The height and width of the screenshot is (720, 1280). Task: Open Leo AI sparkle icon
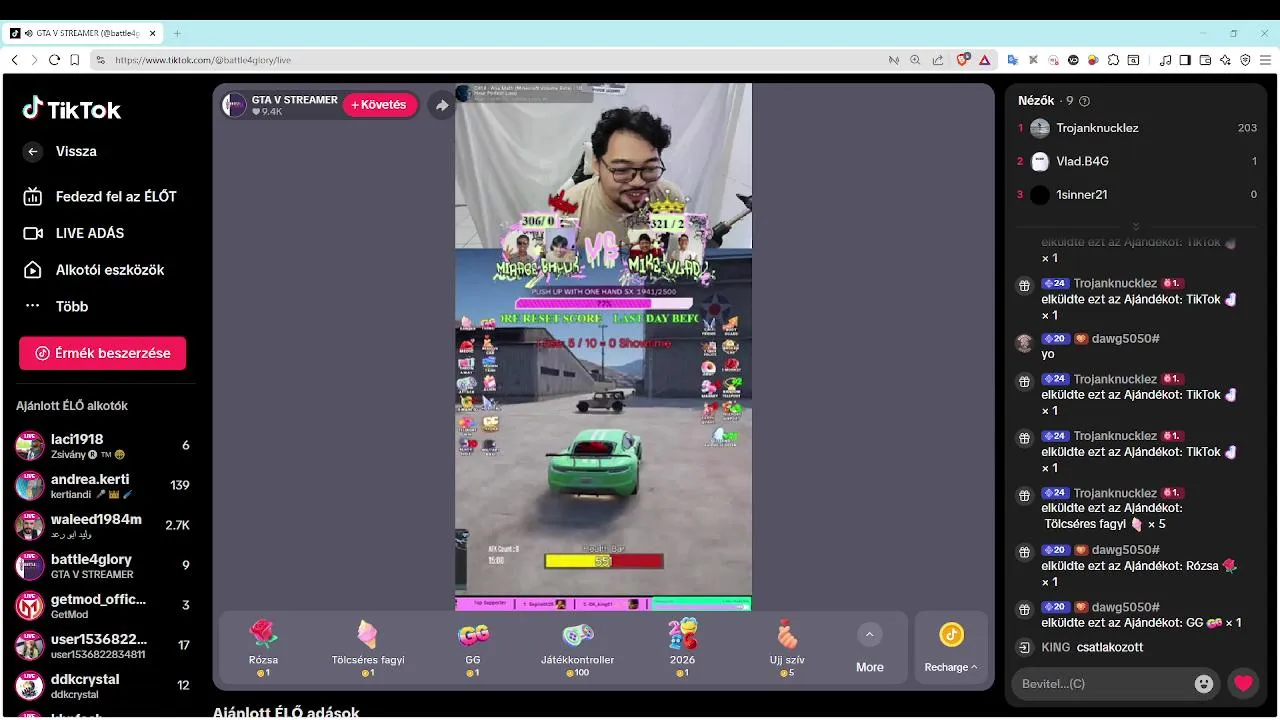(x=1225, y=60)
